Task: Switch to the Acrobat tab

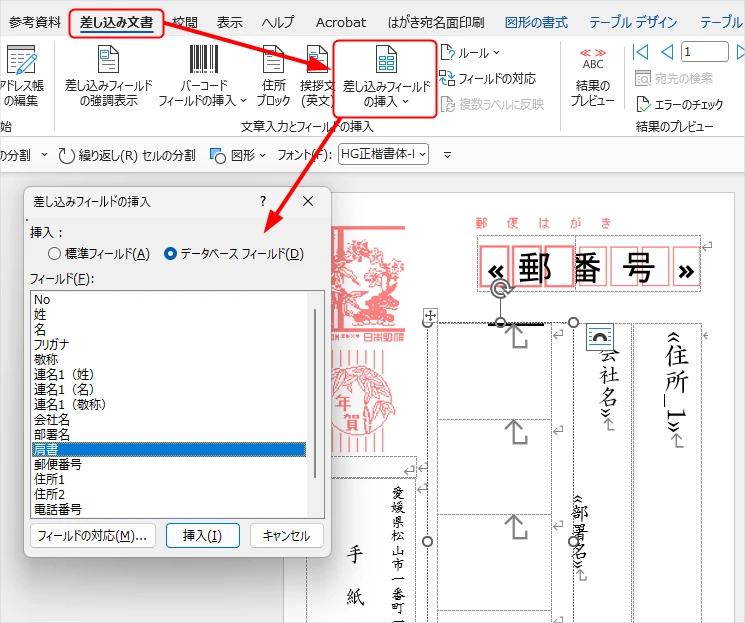Action: [341, 22]
